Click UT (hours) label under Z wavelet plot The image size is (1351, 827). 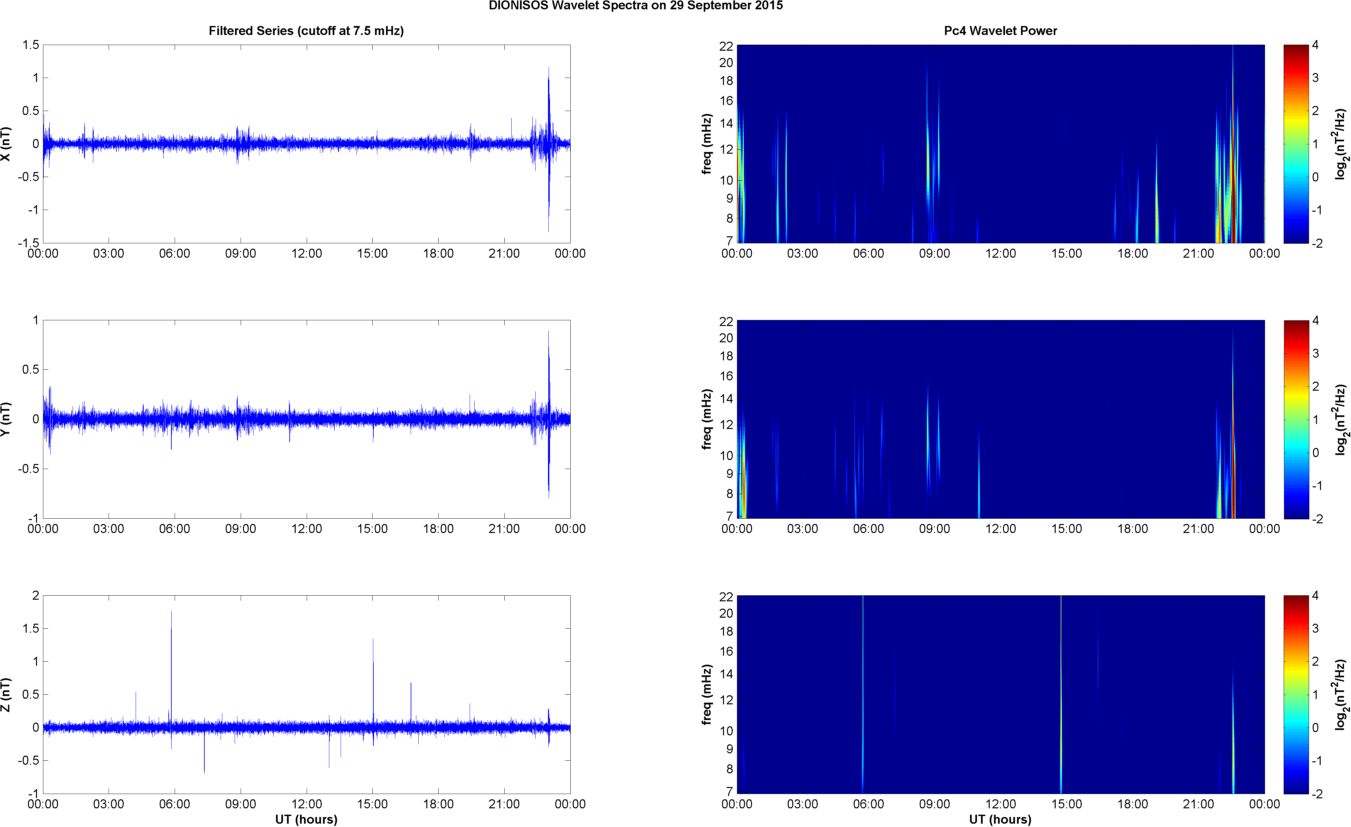(1000, 819)
